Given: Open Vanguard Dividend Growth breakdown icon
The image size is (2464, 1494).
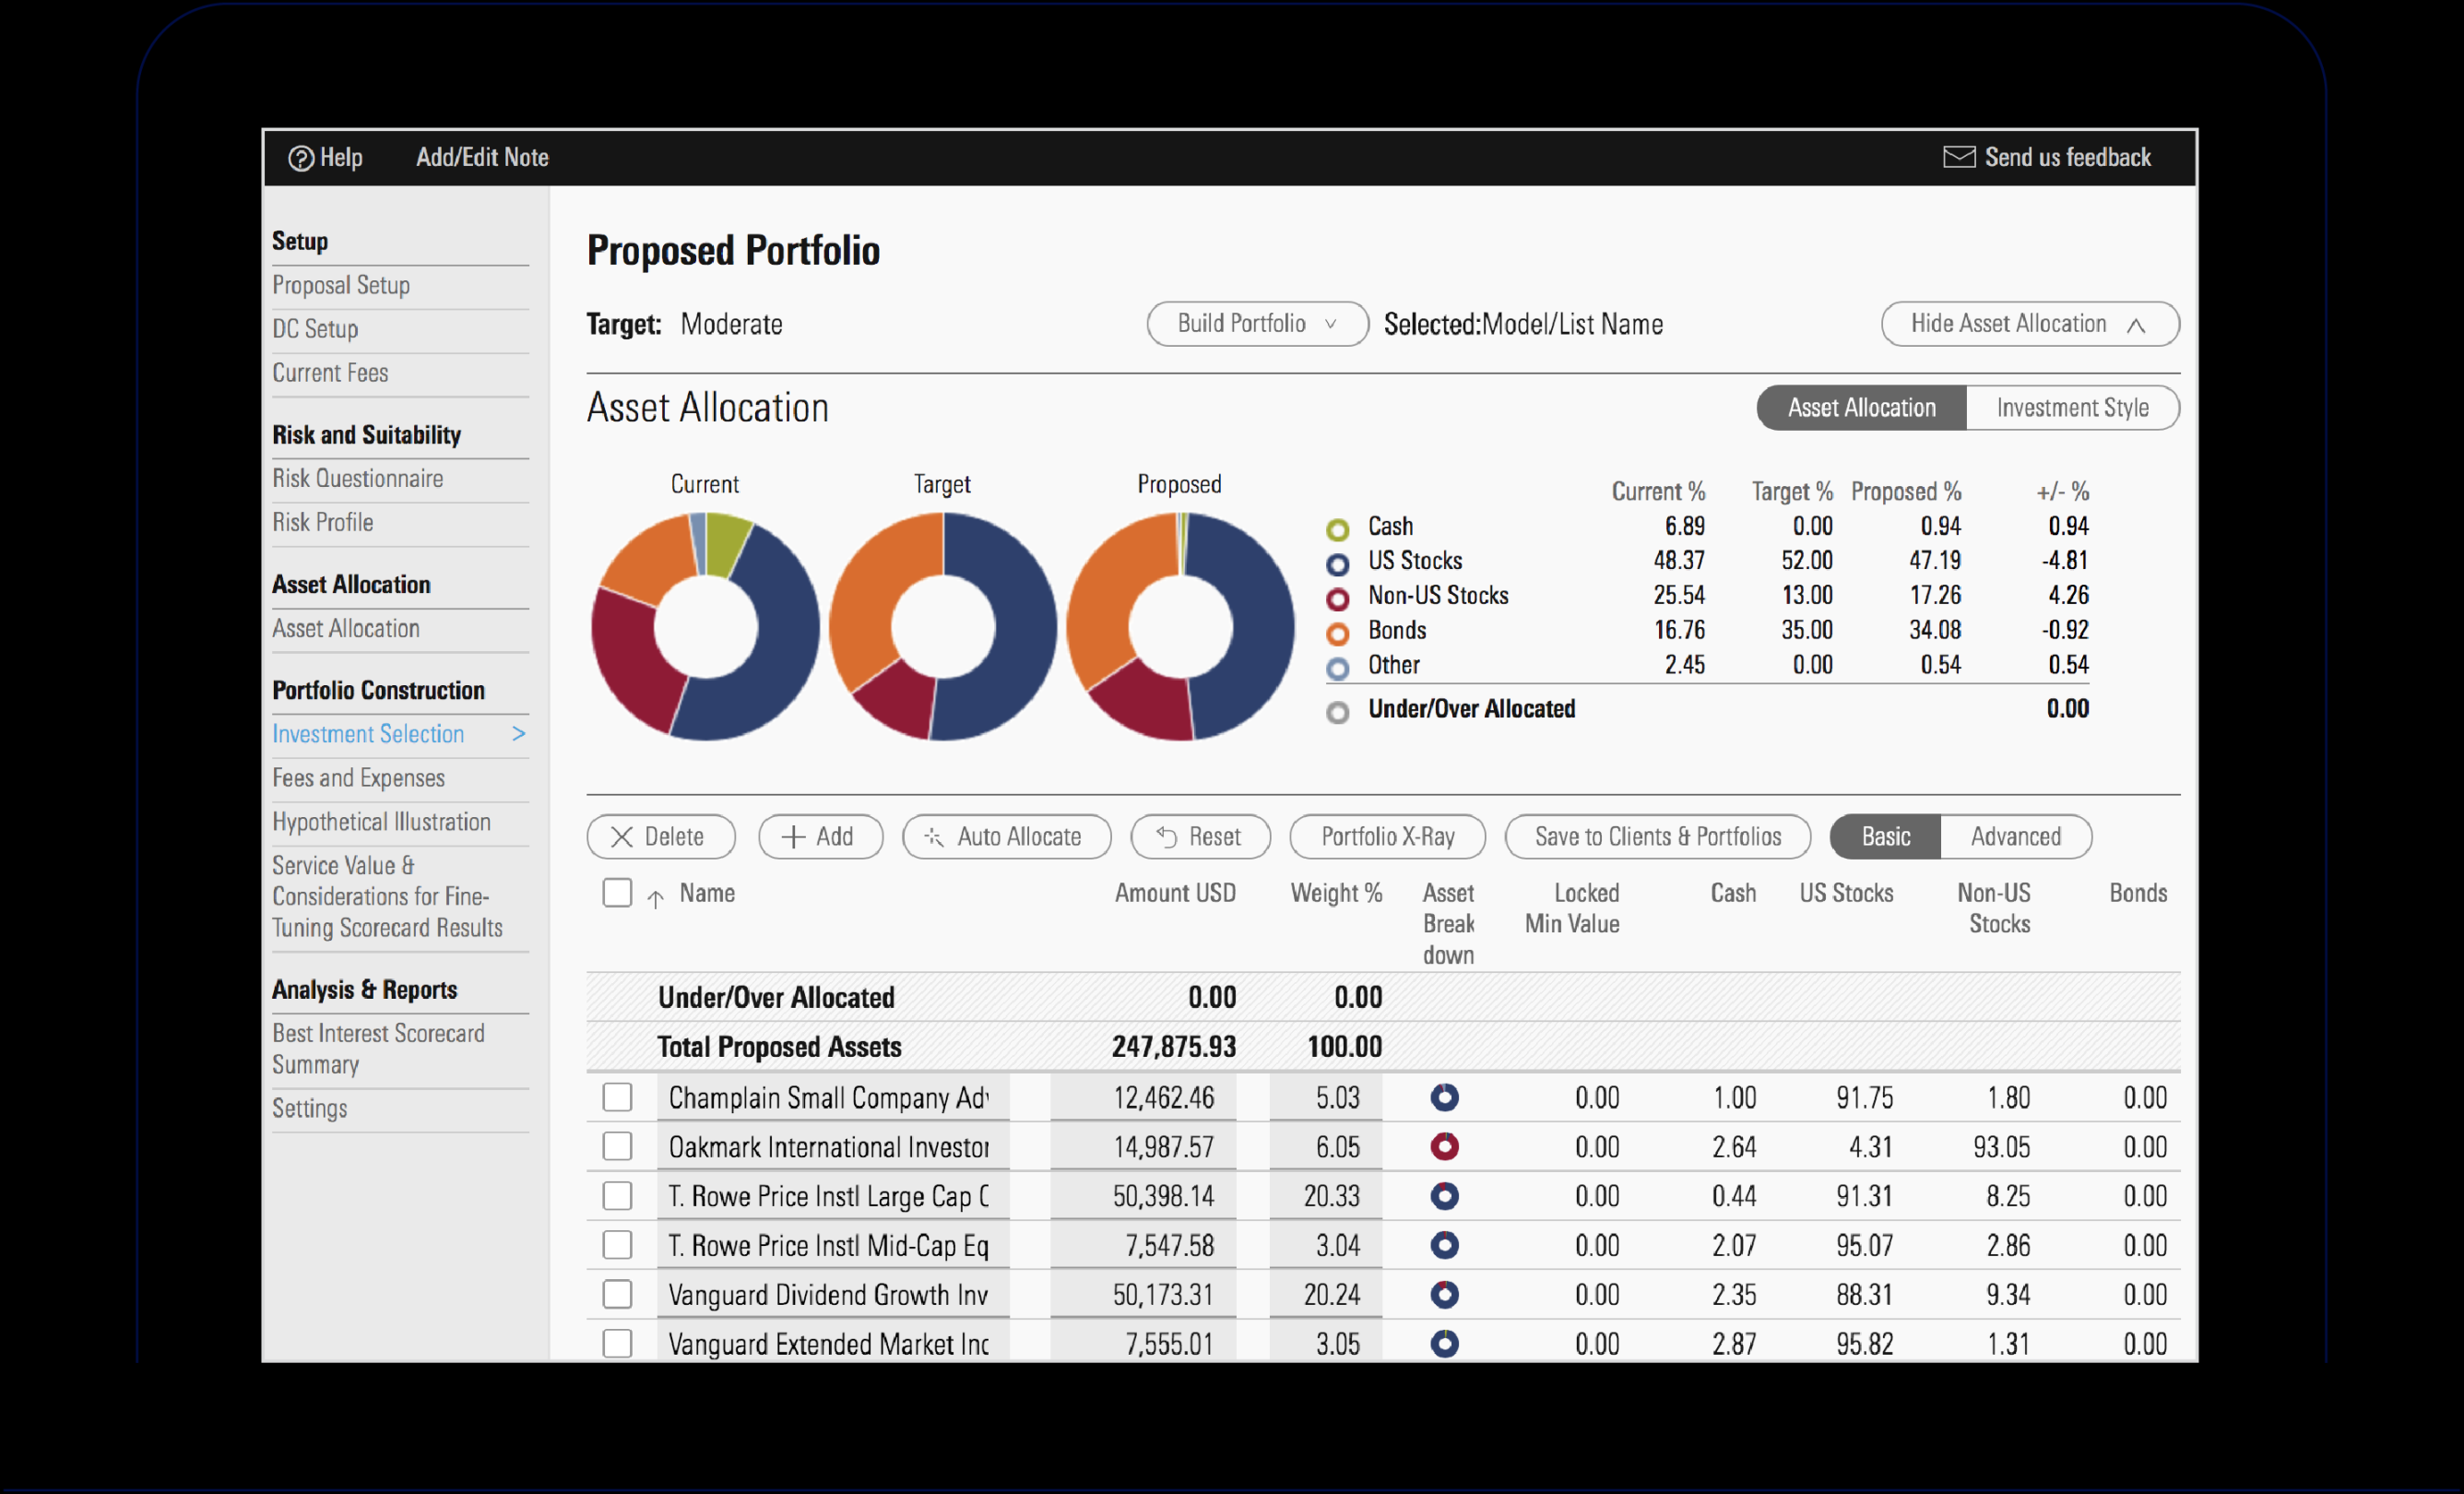Looking at the screenshot, I should 1444,1294.
